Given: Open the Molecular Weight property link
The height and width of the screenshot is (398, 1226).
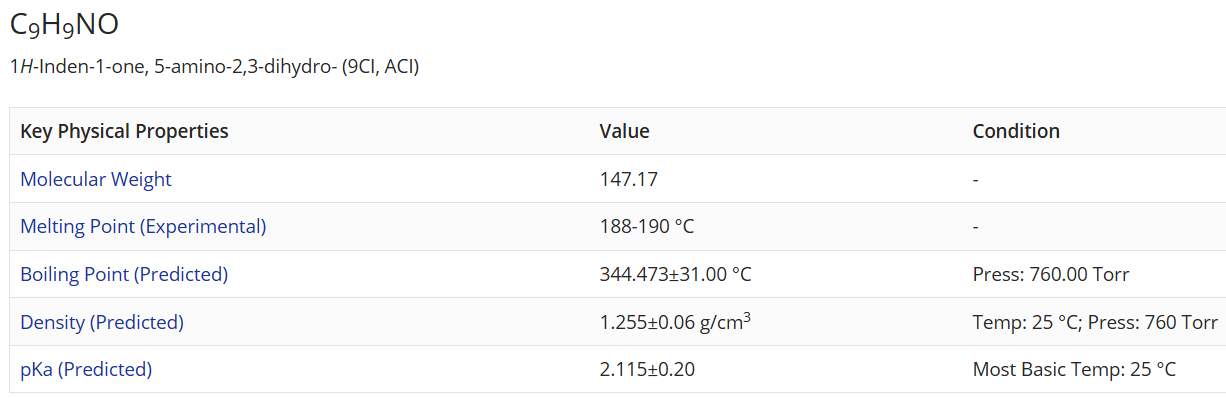Looking at the screenshot, I should pyautogui.click(x=96, y=179).
